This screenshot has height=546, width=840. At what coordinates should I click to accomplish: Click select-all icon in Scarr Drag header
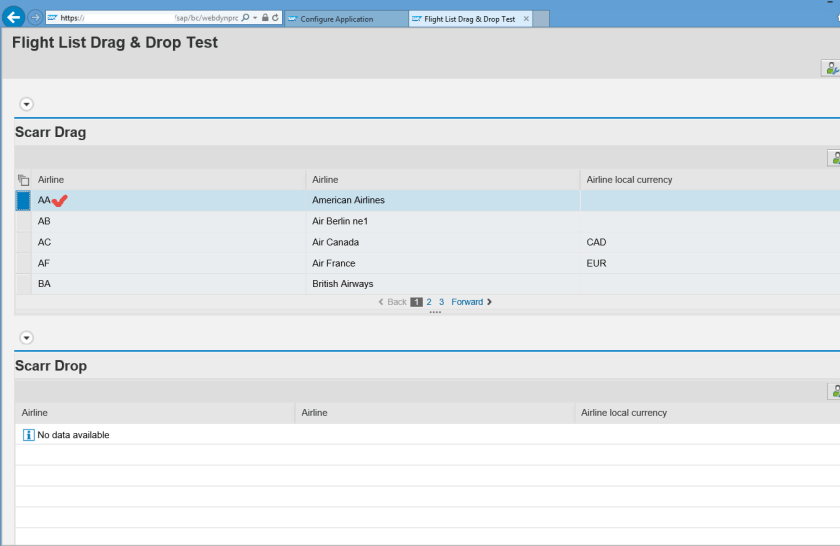tap(23, 180)
